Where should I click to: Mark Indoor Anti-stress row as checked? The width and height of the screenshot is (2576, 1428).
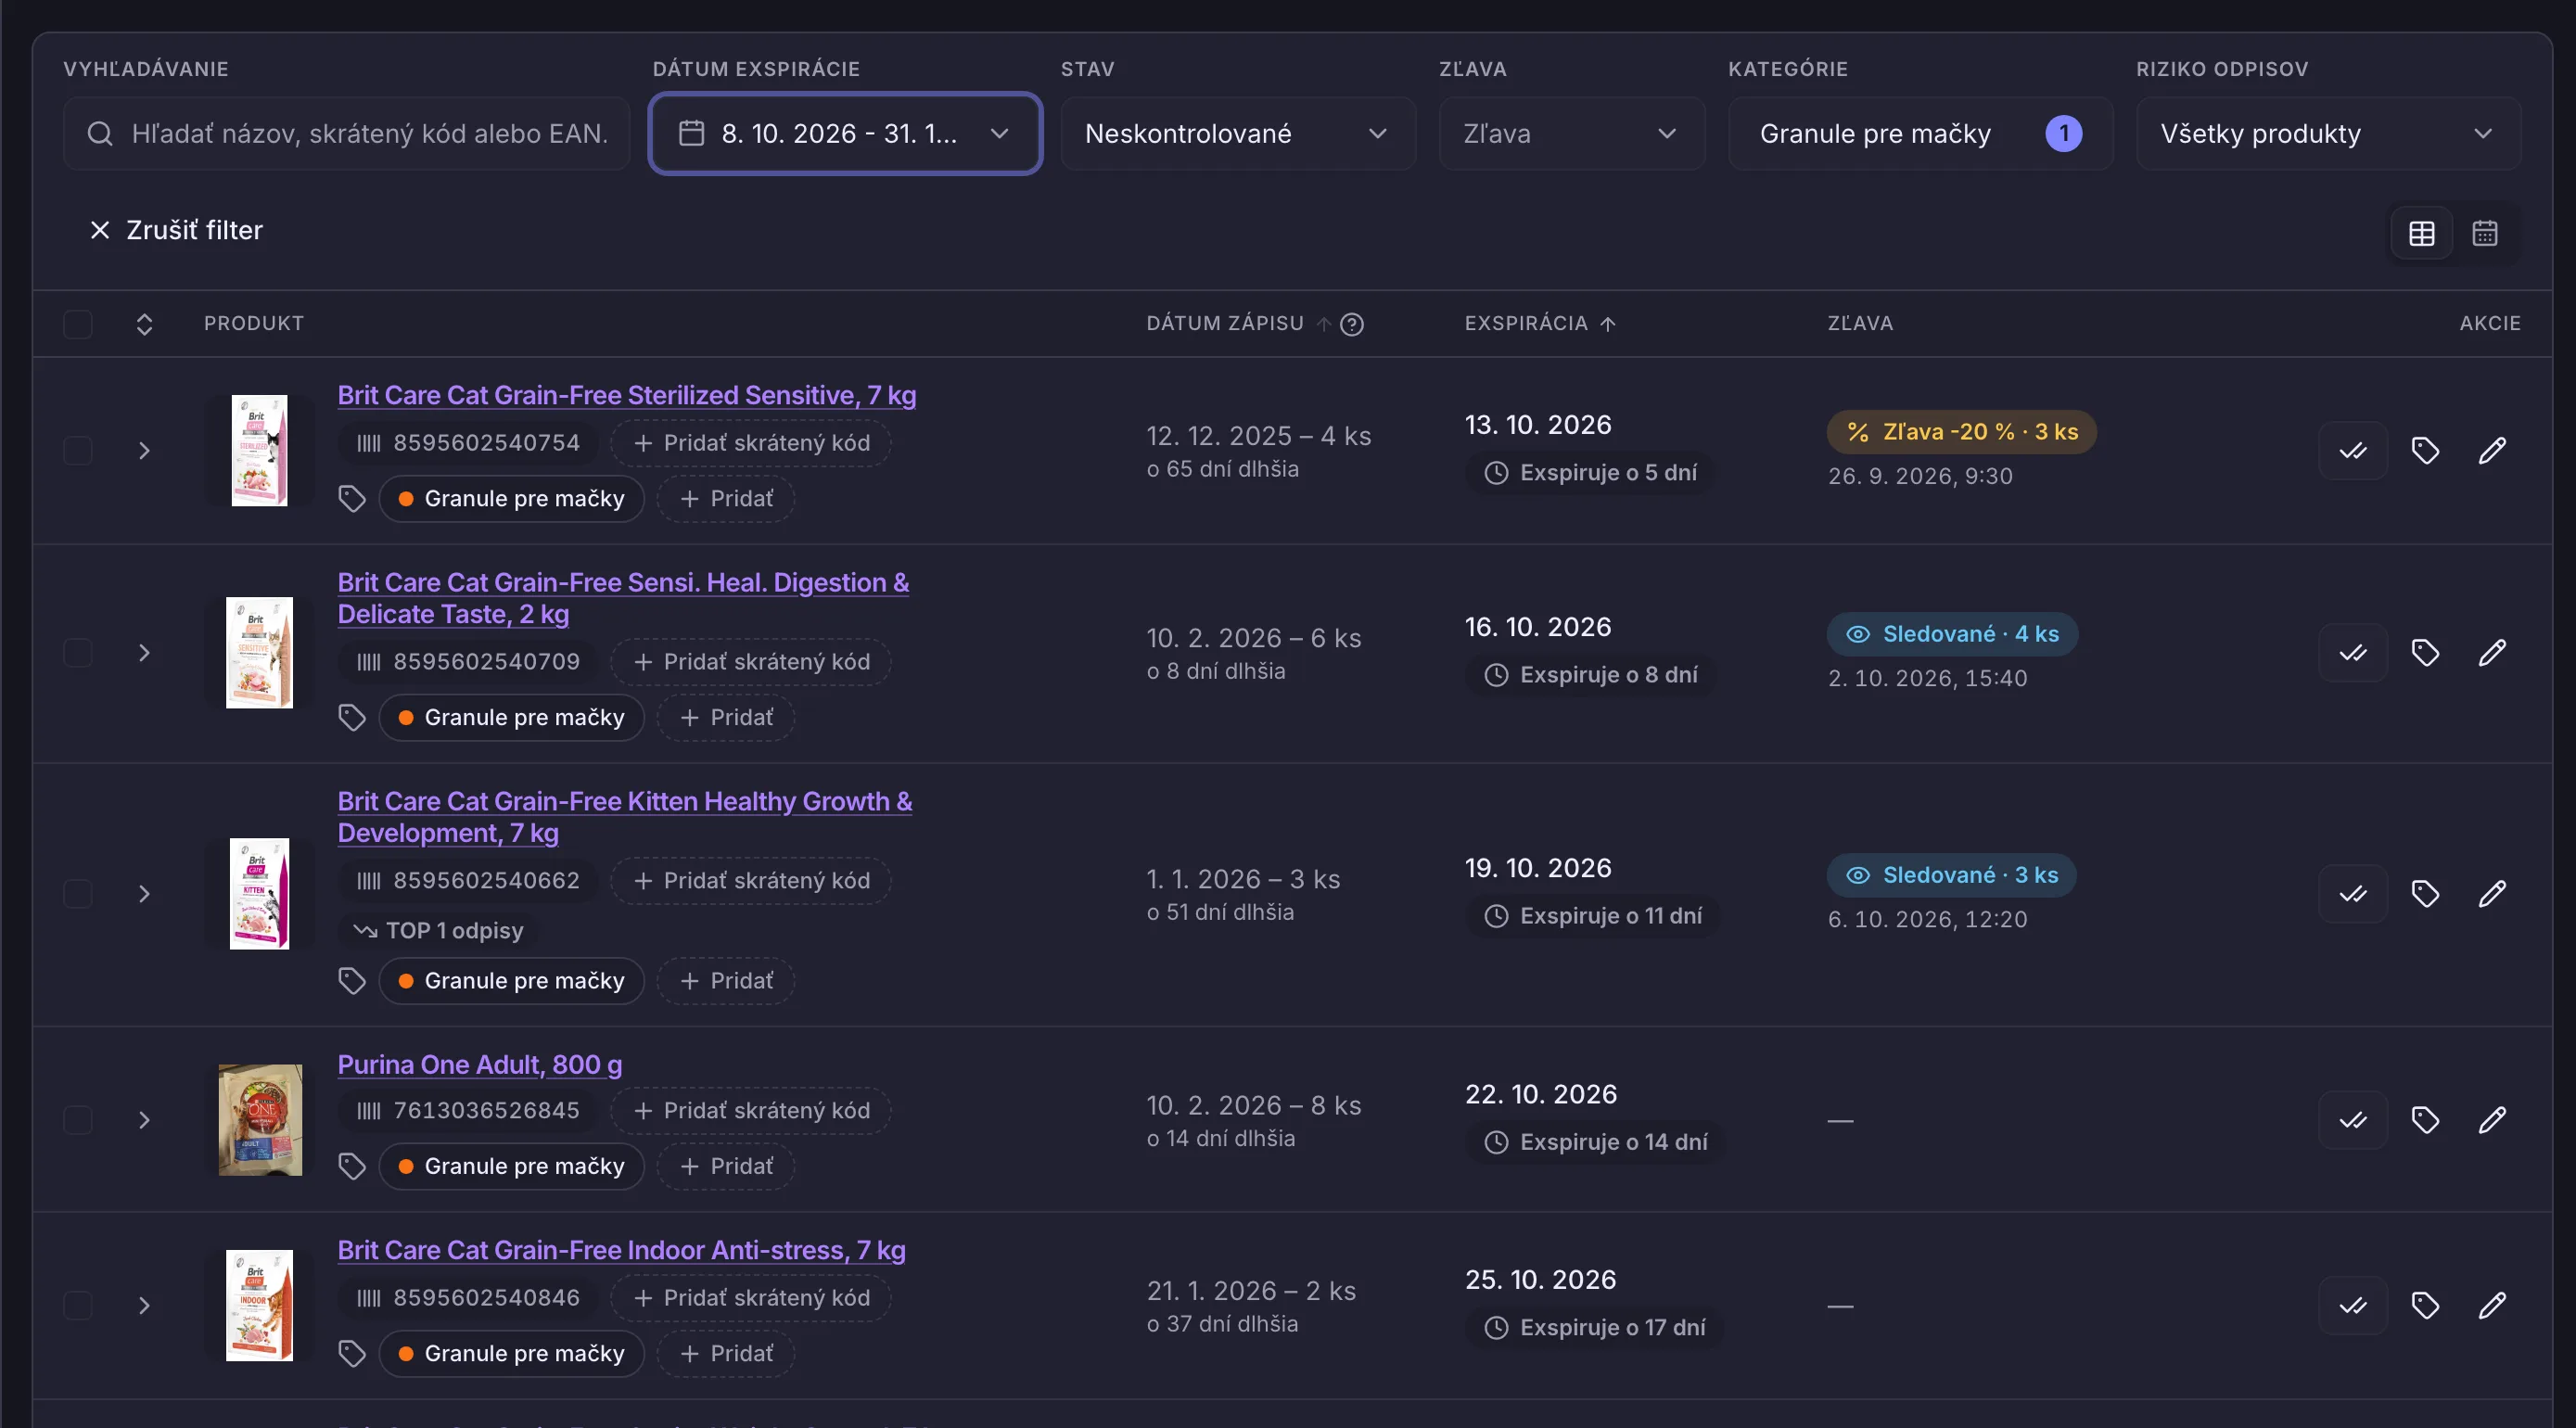point(2353,1305)
